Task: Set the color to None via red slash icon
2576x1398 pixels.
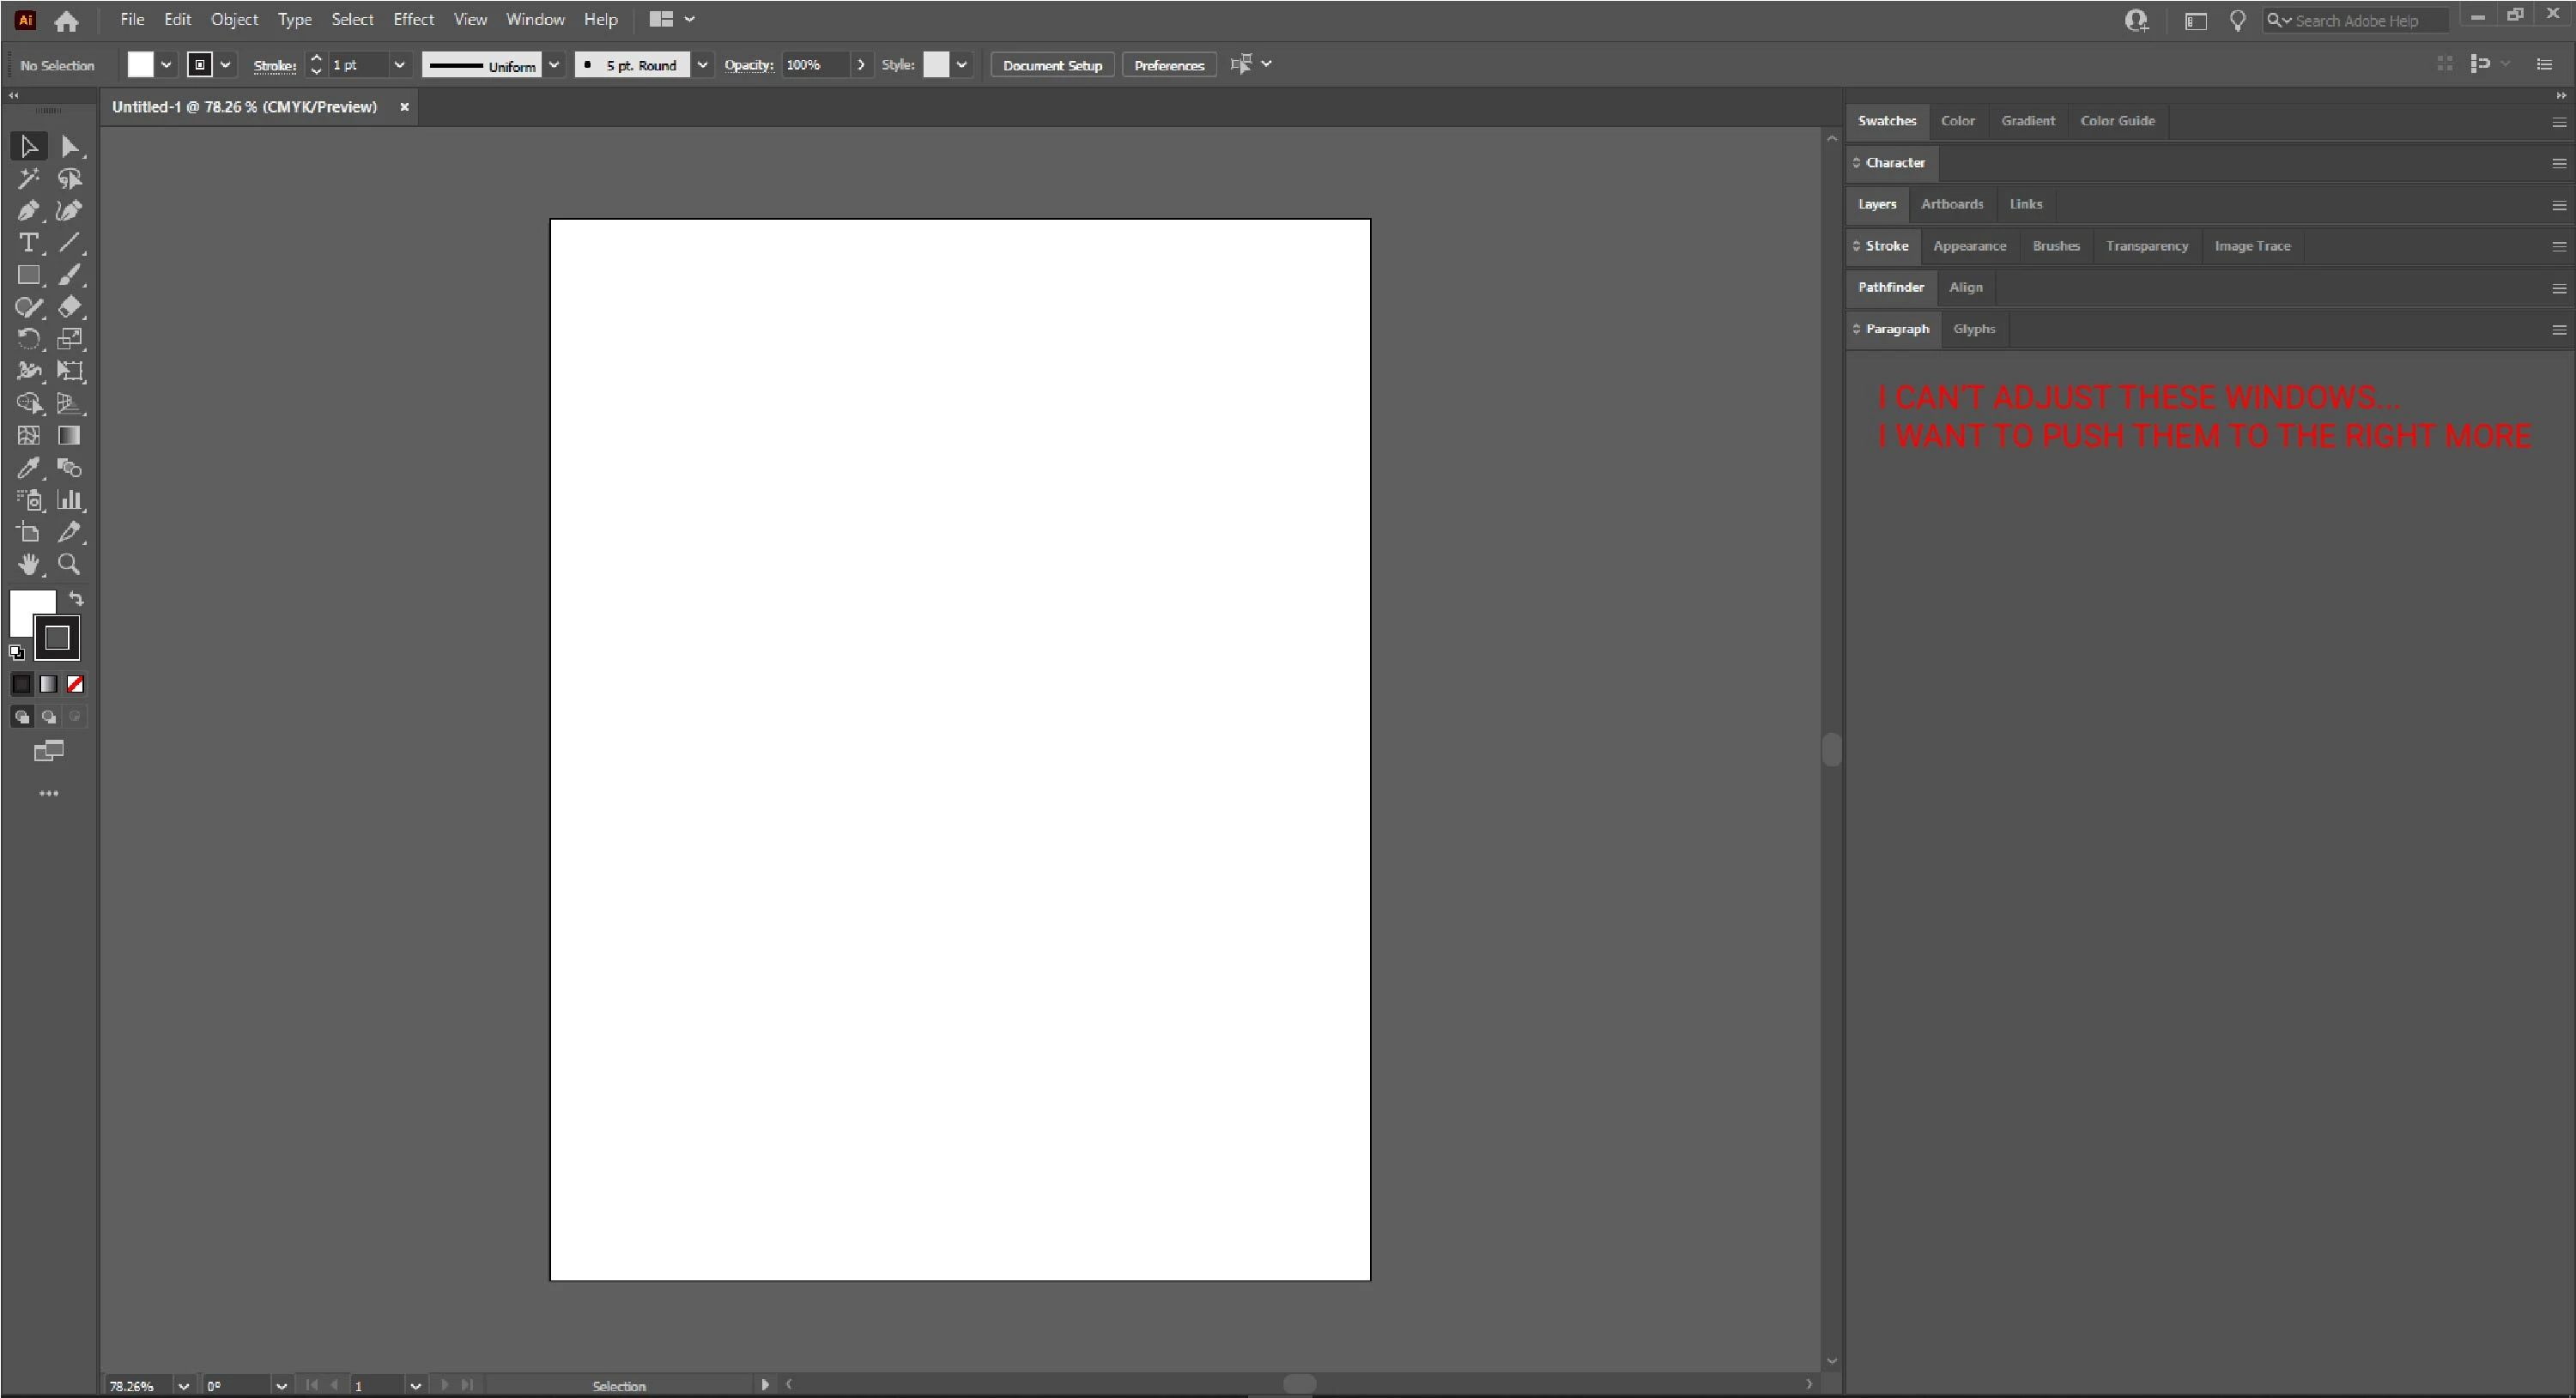Action: (75, 684)
